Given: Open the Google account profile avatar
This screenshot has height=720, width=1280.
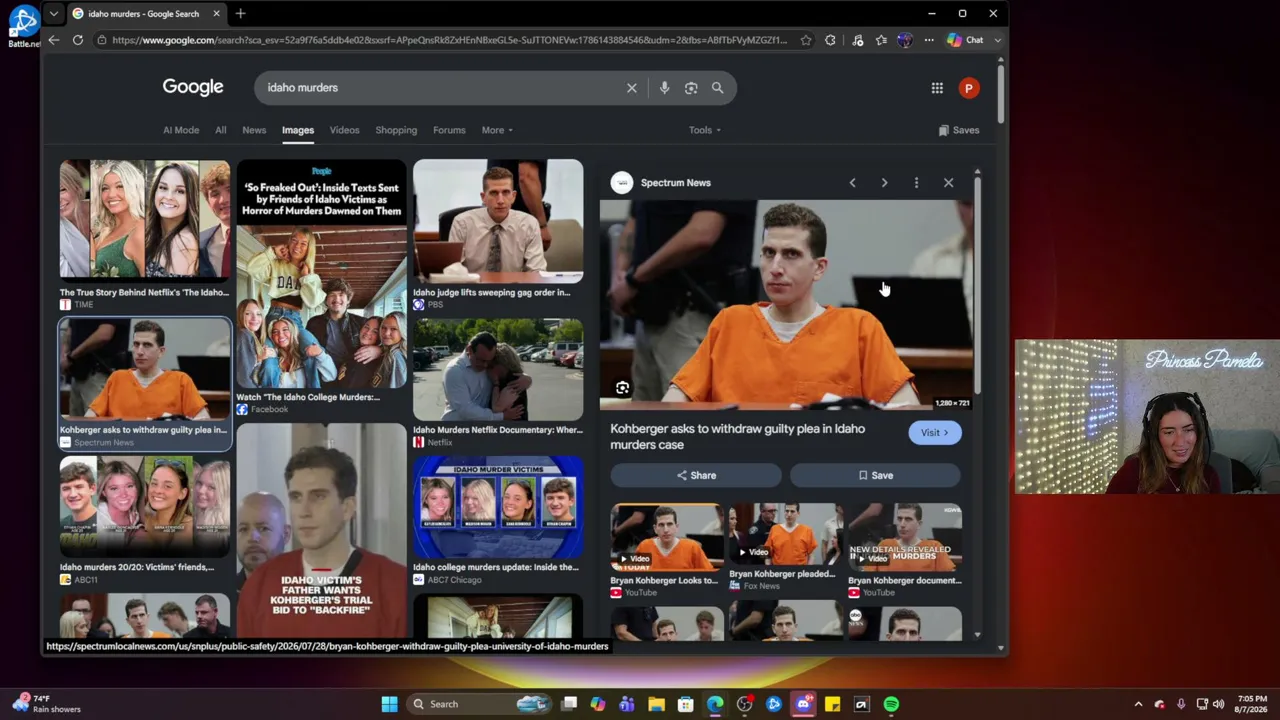Looking at the screenshot, I should (968, 88).
